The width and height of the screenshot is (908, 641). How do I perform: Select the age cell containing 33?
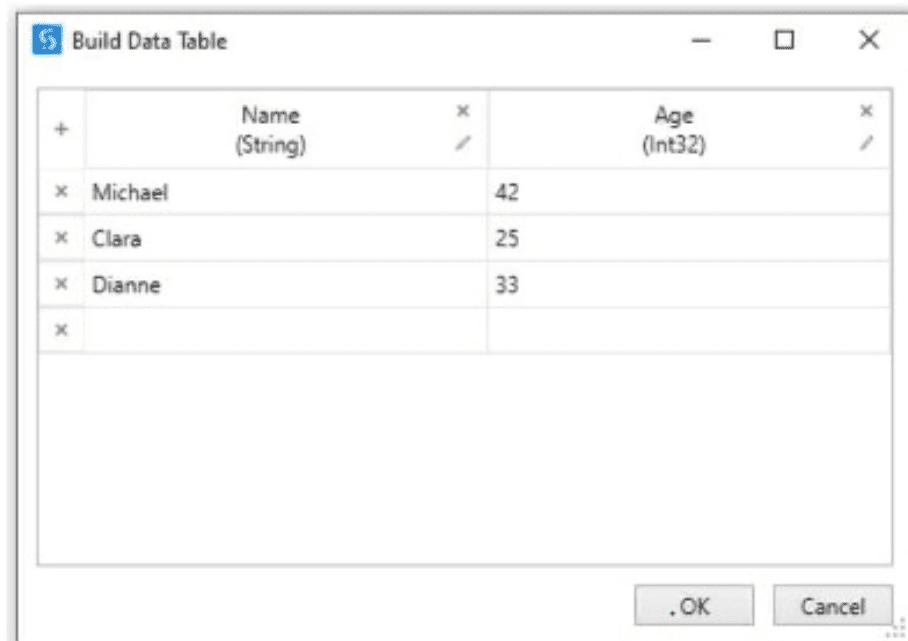coord(689,284)
